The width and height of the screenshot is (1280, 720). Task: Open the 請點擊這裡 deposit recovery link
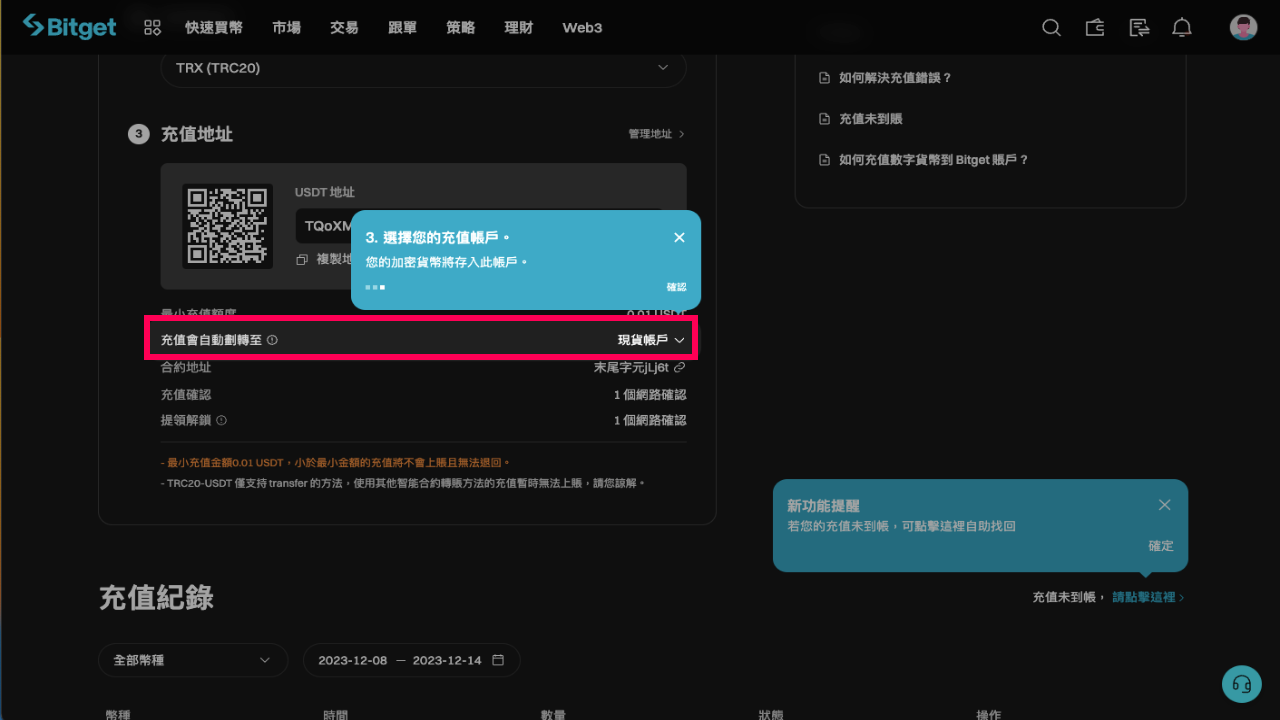[1143, 596]
